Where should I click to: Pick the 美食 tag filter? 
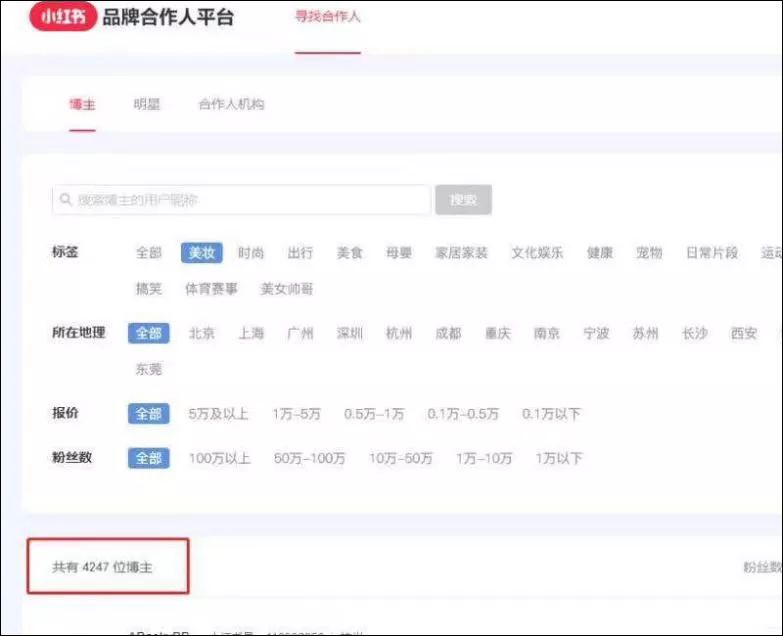(350, 253)
